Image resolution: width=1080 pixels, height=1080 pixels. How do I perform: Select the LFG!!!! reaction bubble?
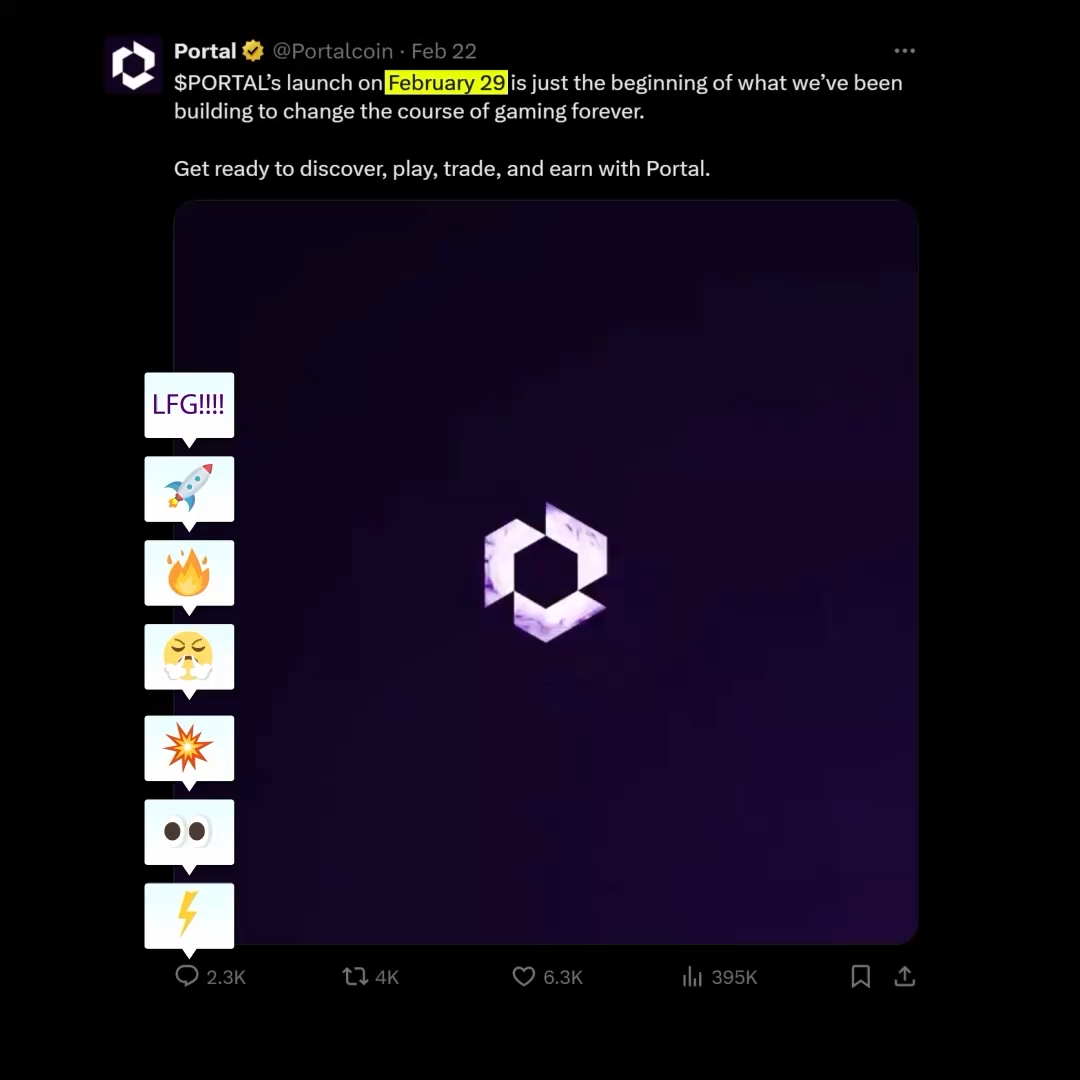click(x=189, y=405)
